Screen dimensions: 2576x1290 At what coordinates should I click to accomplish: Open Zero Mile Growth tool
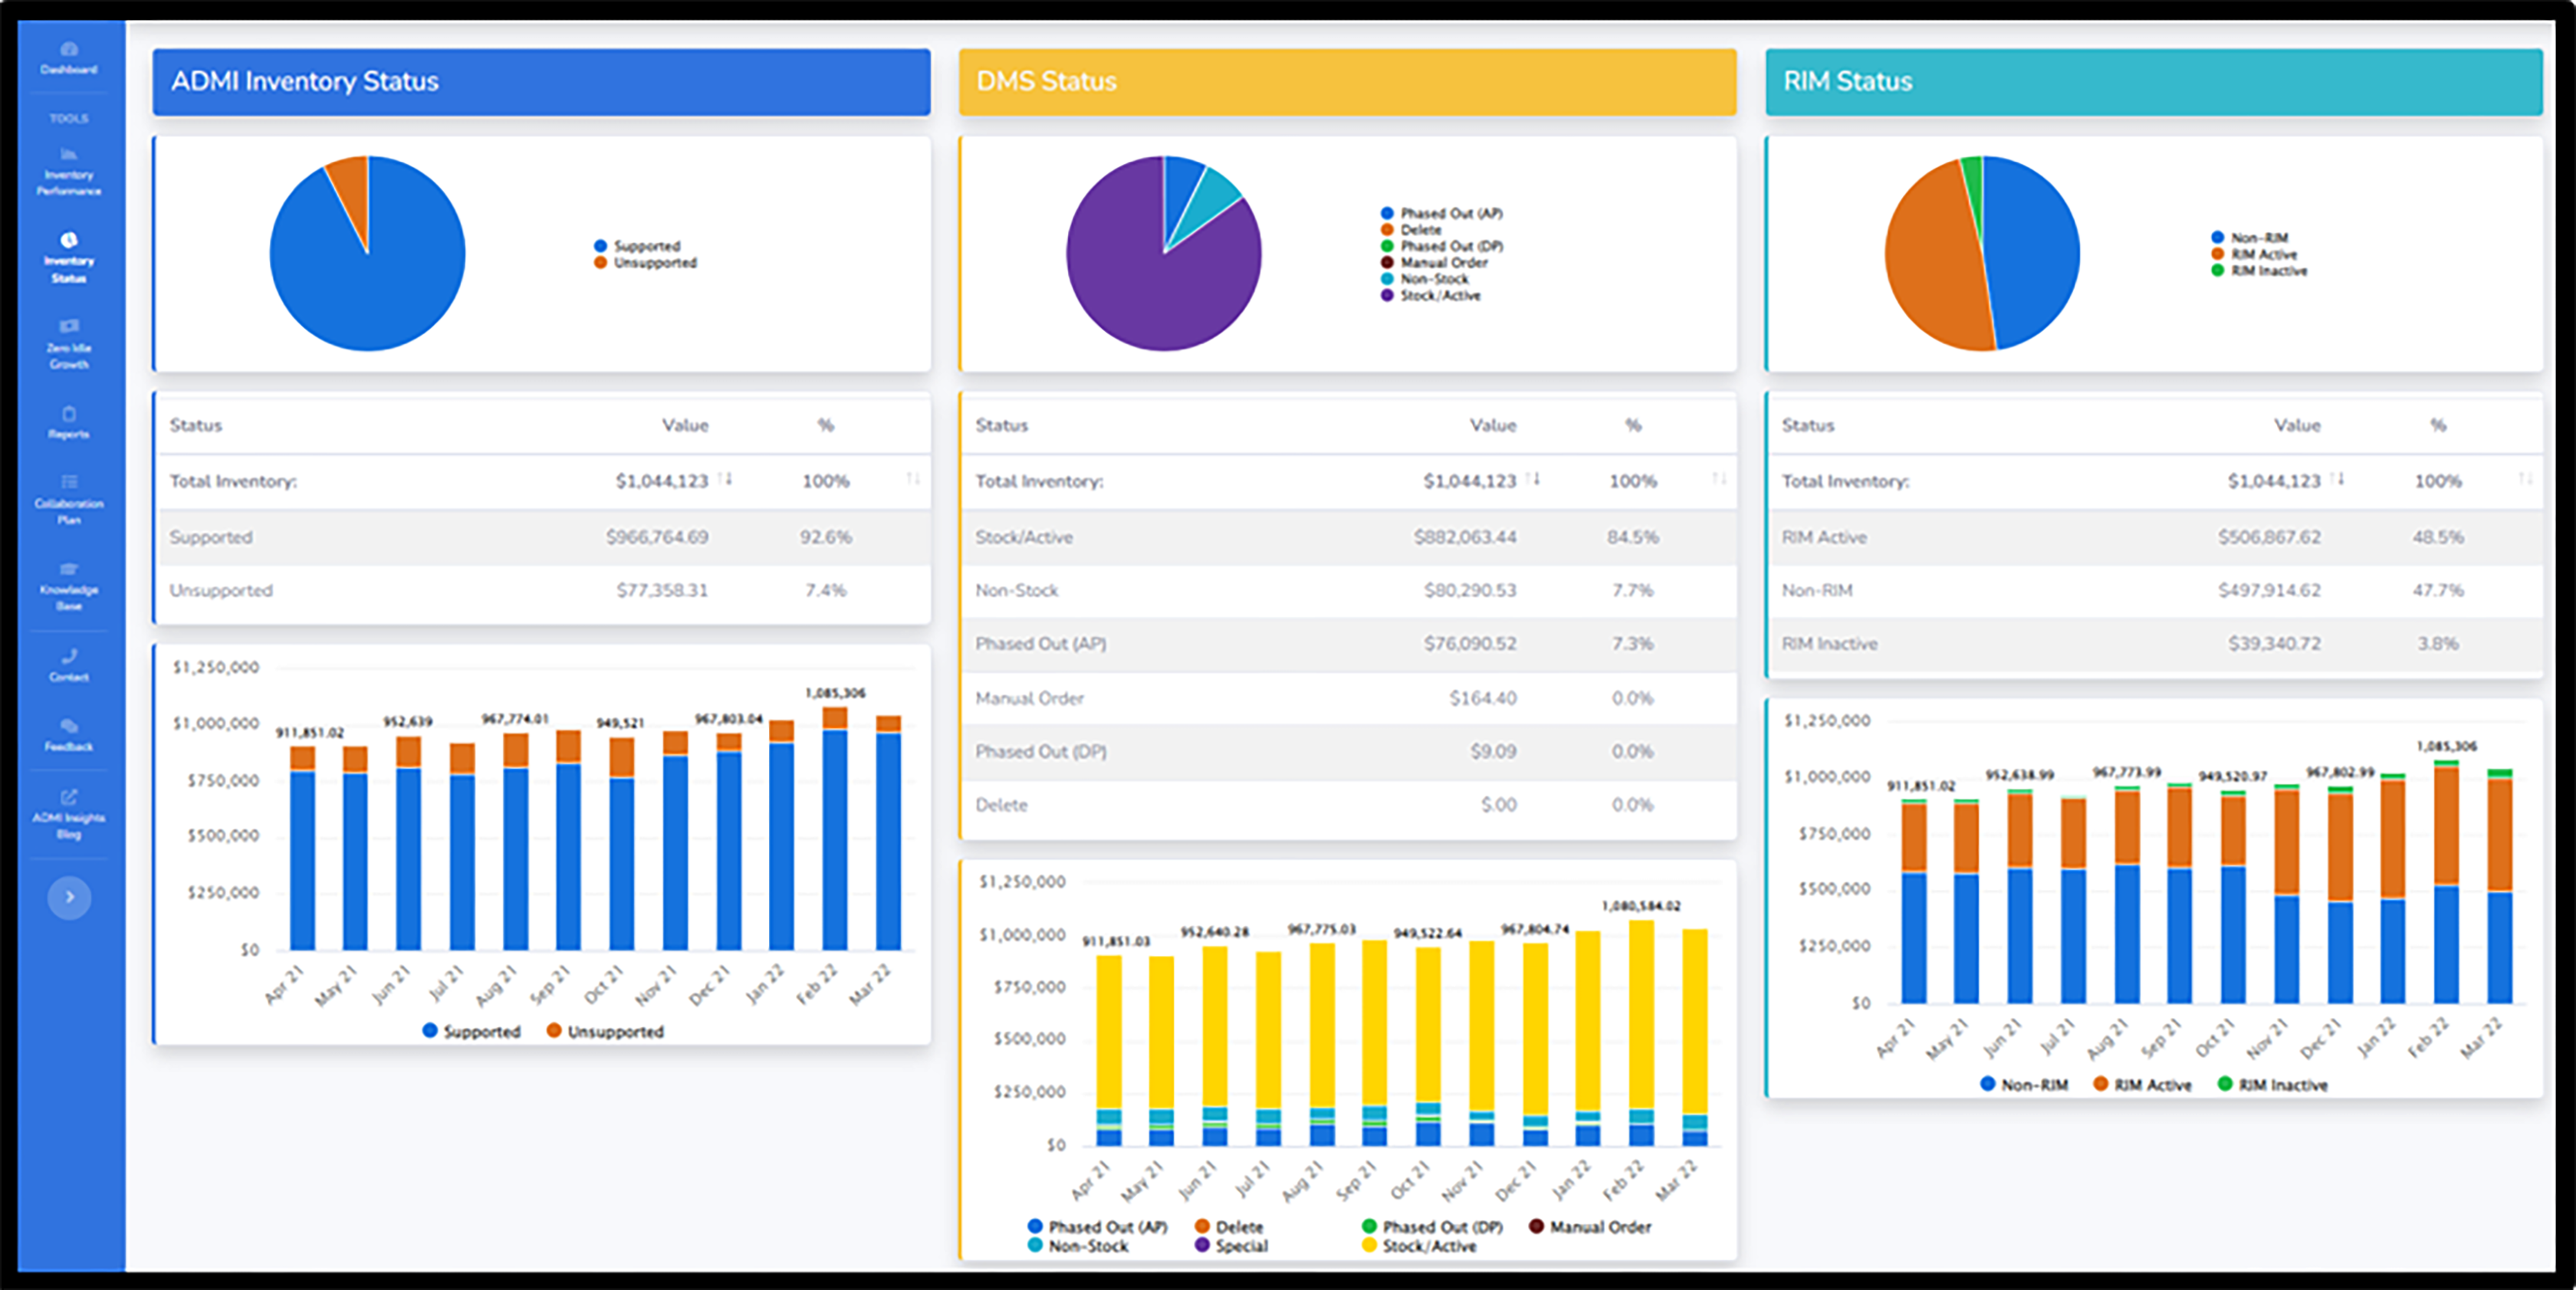[x=68, y=344]
